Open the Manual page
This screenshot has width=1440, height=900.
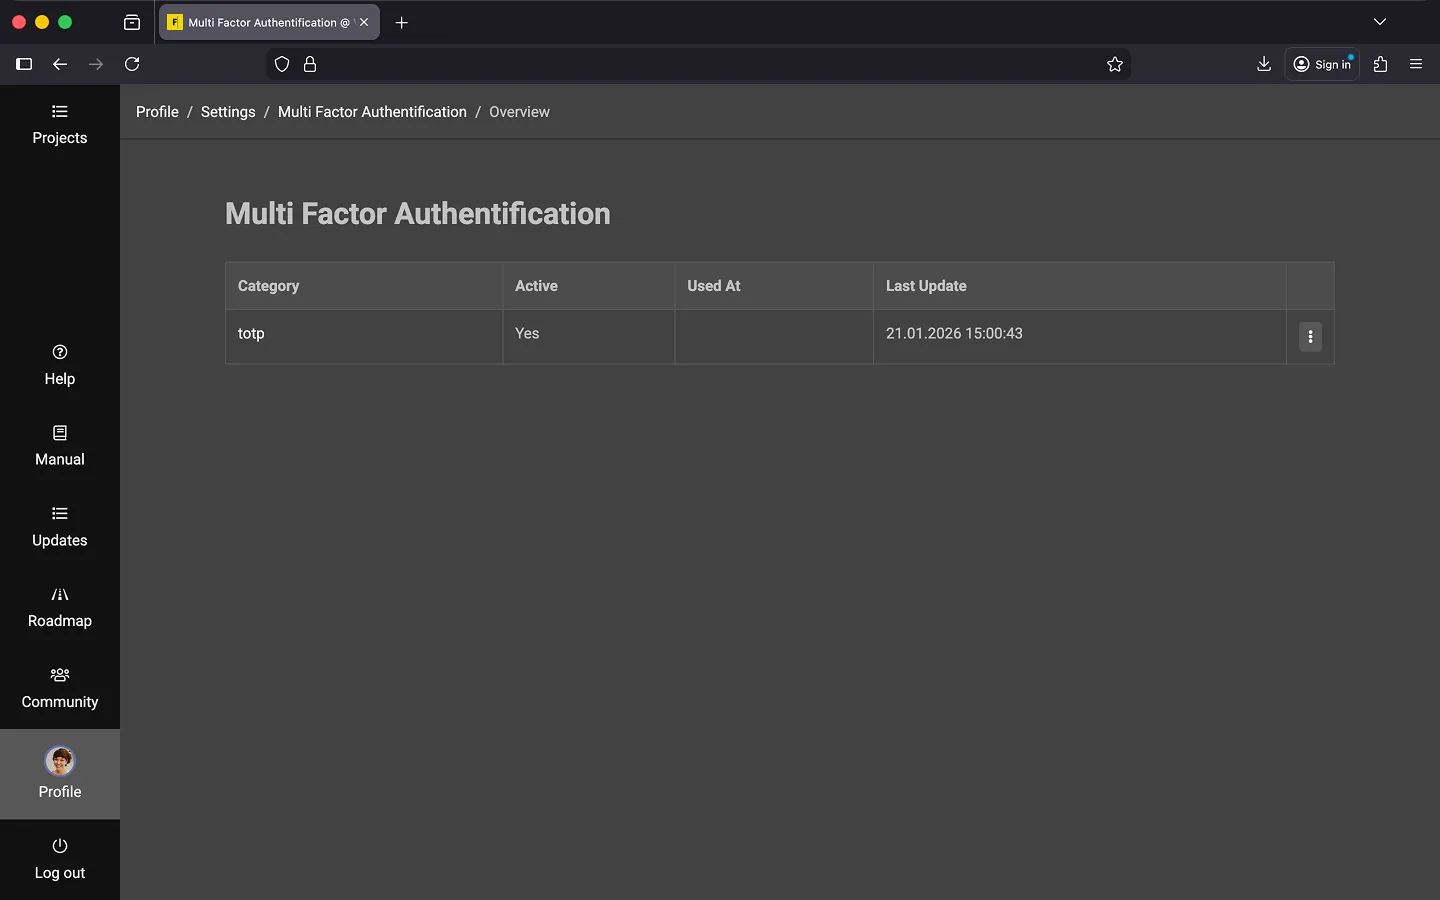click(x=60, y=446)
